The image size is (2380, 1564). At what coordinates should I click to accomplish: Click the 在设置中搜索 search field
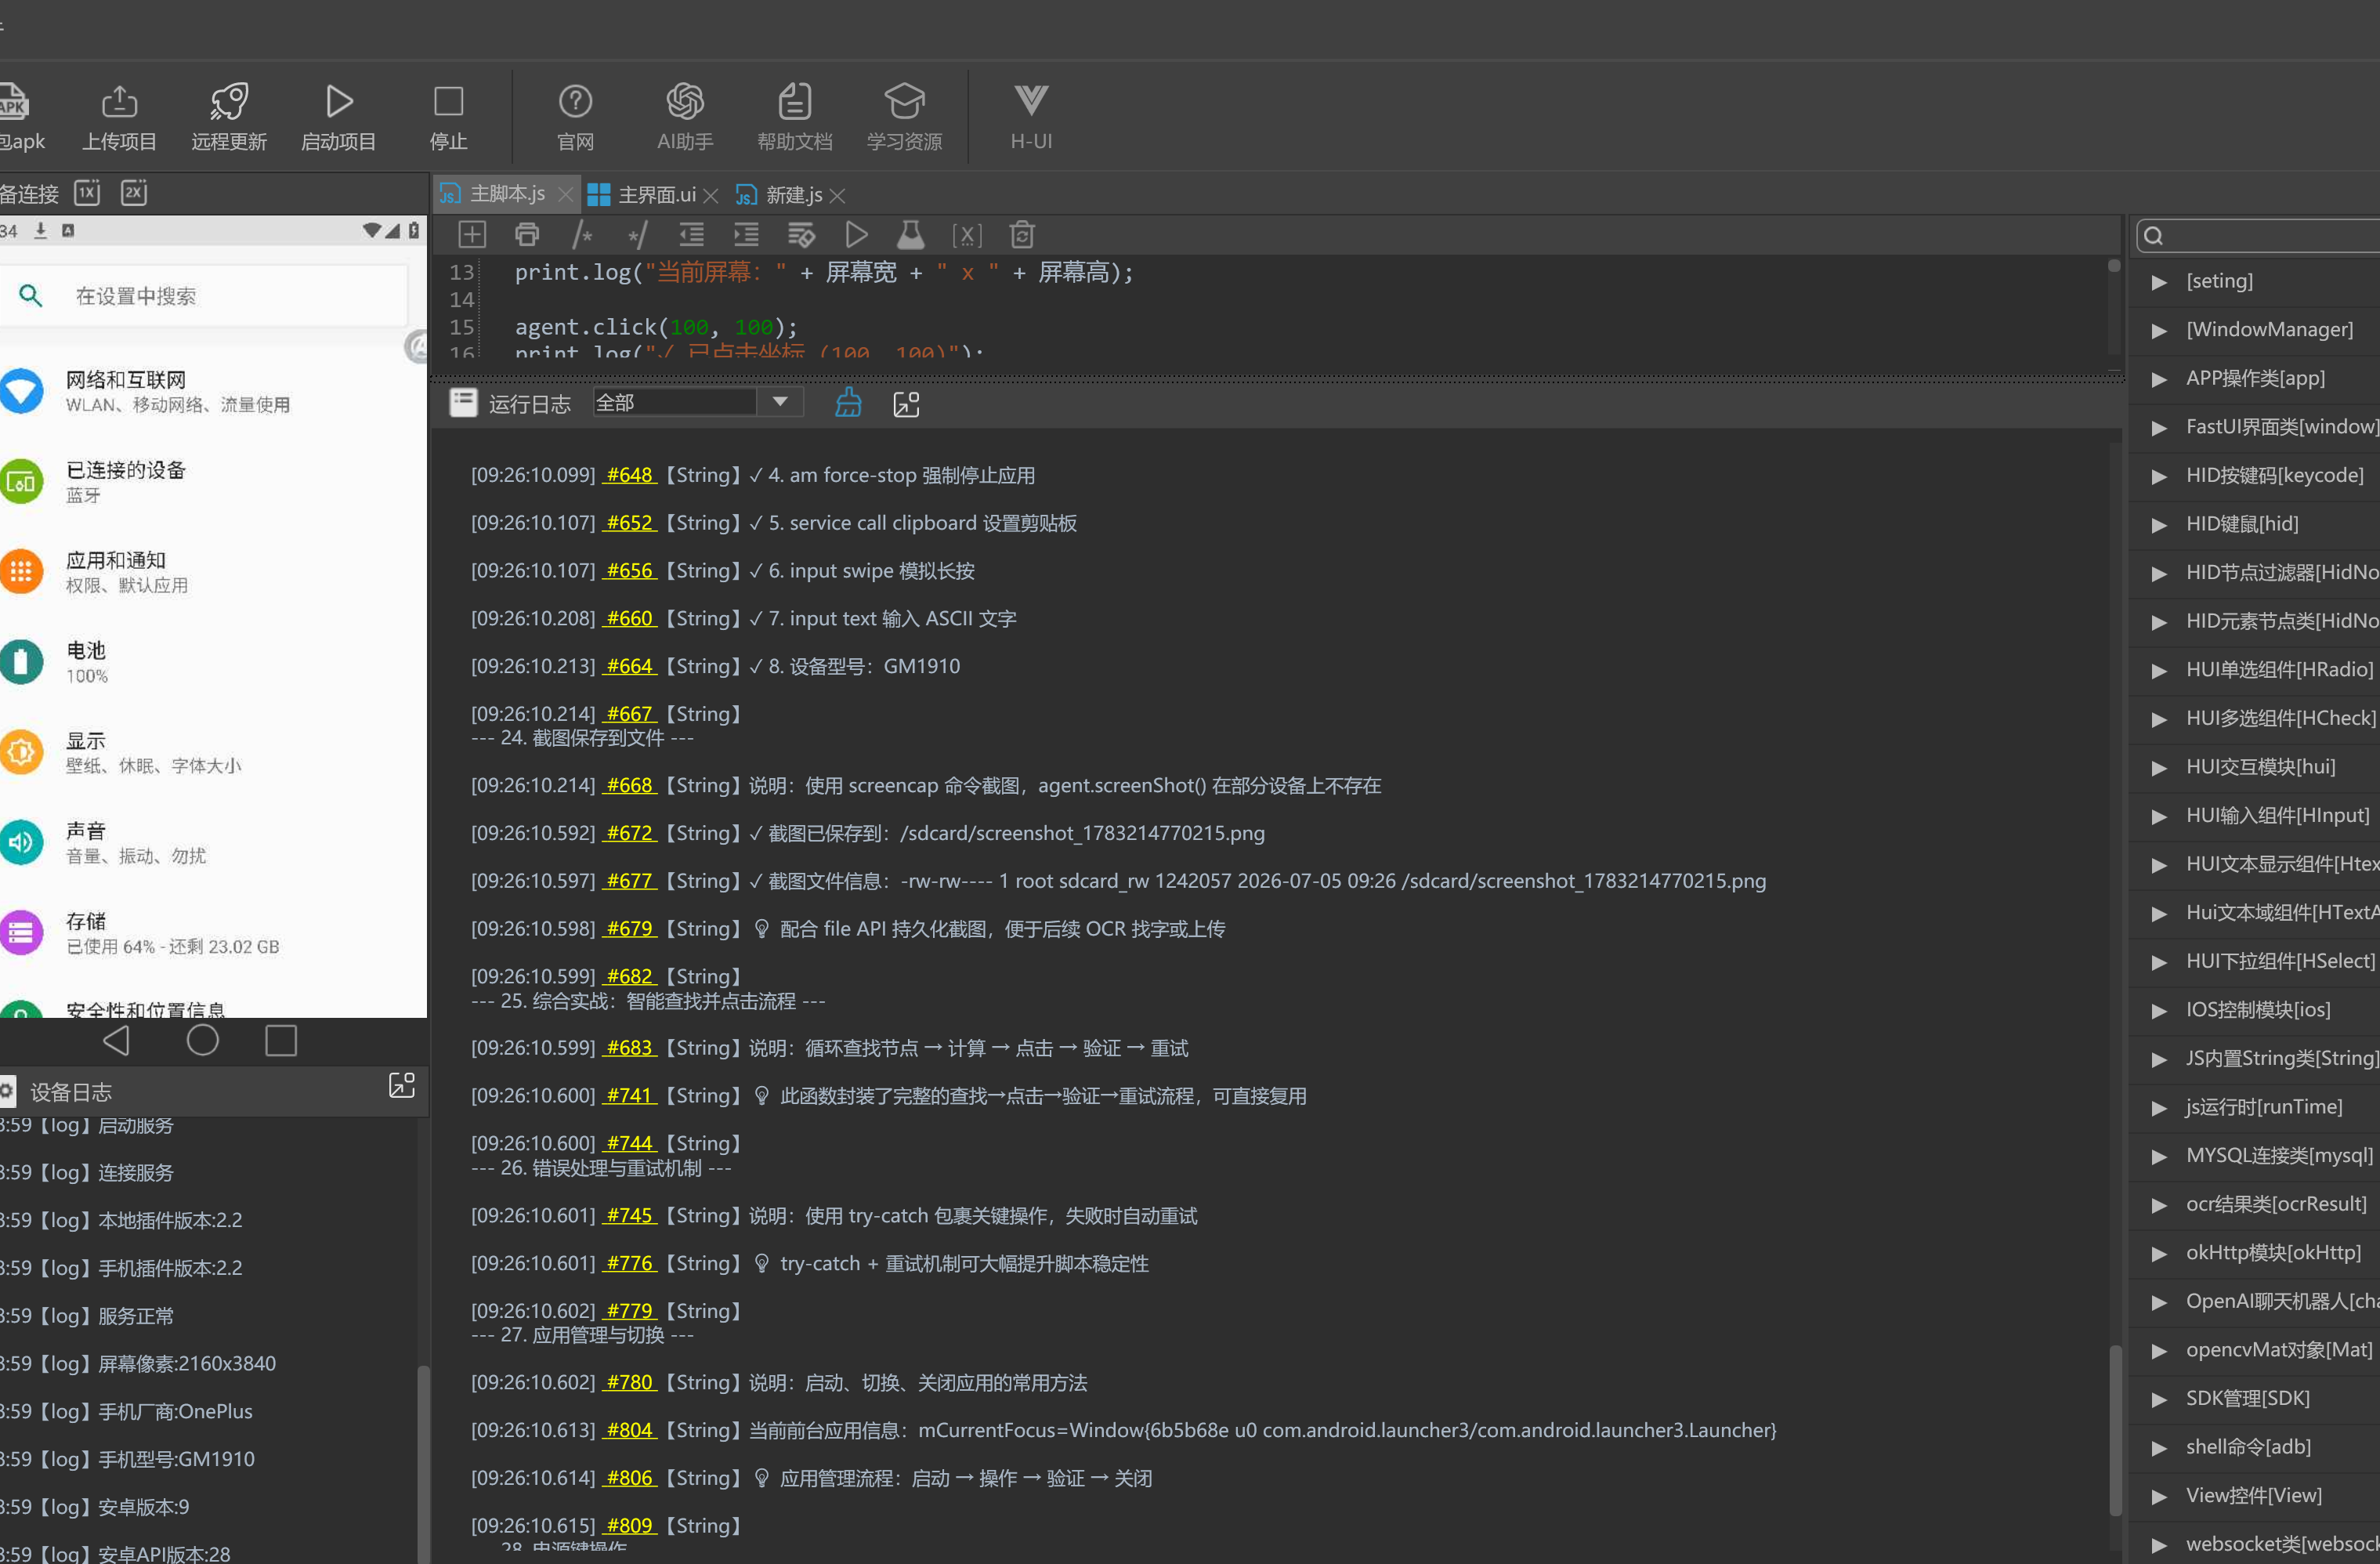pos(205,296)
